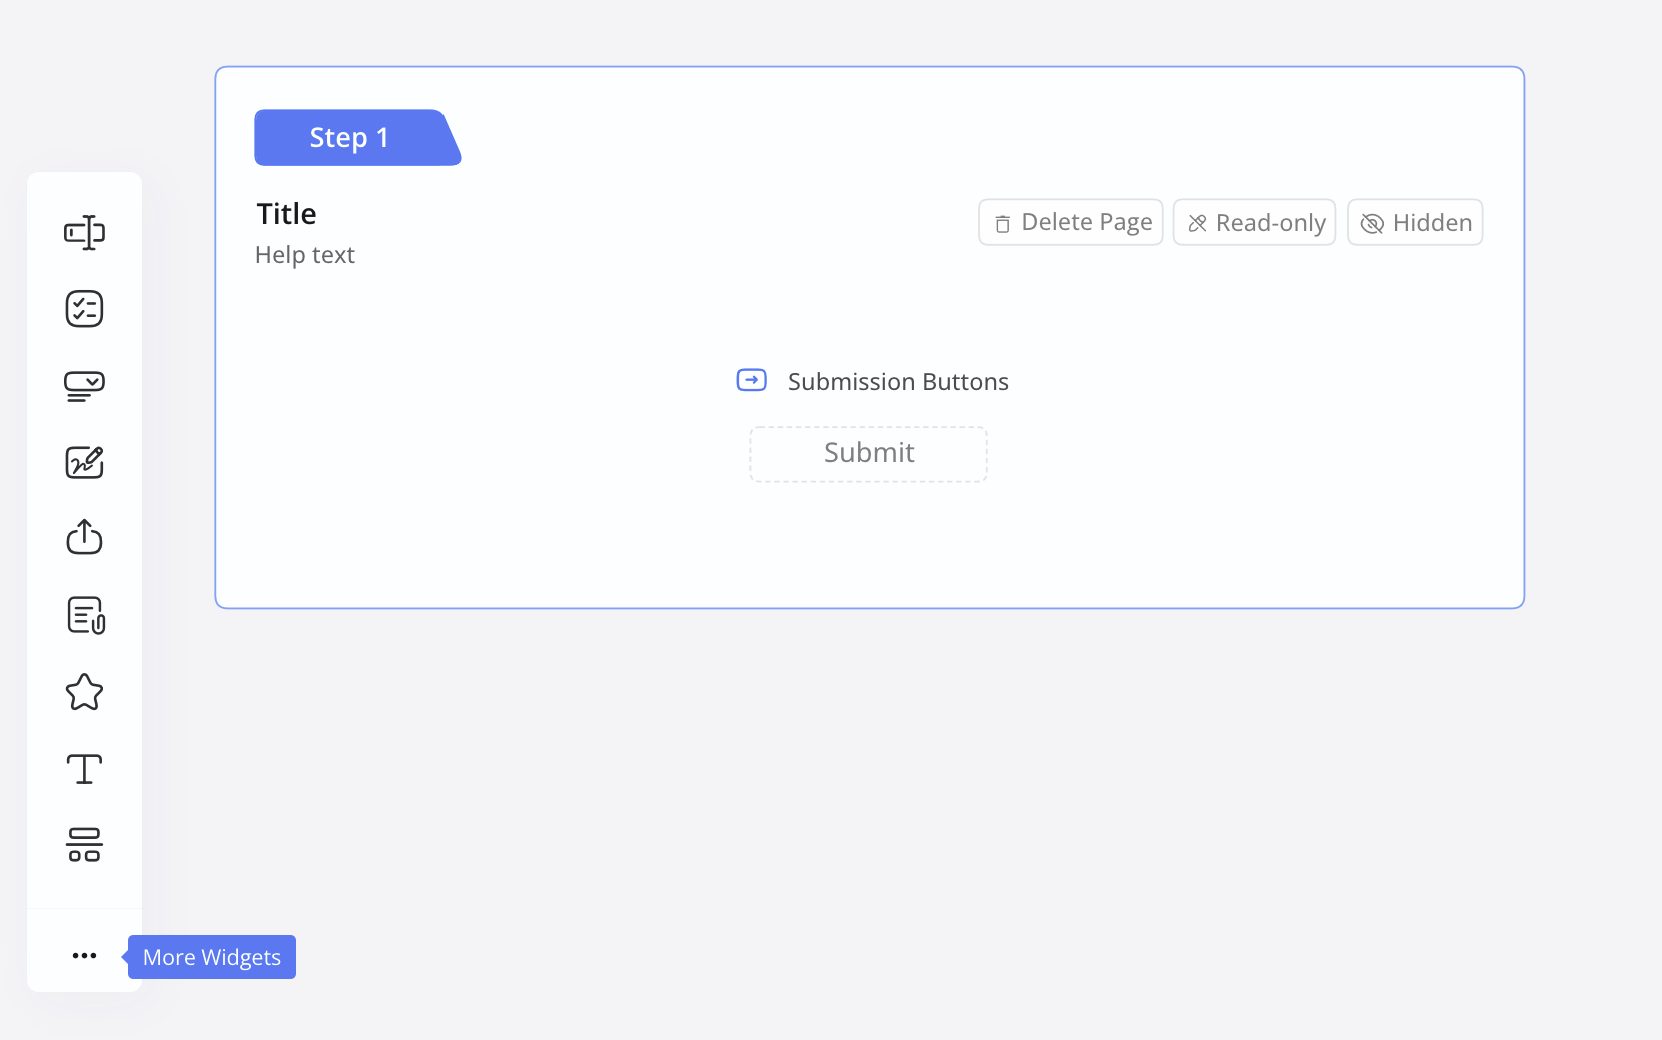Add the star rating widget
This screenshot has height=1040, width=1662.
tap(84, 692)
